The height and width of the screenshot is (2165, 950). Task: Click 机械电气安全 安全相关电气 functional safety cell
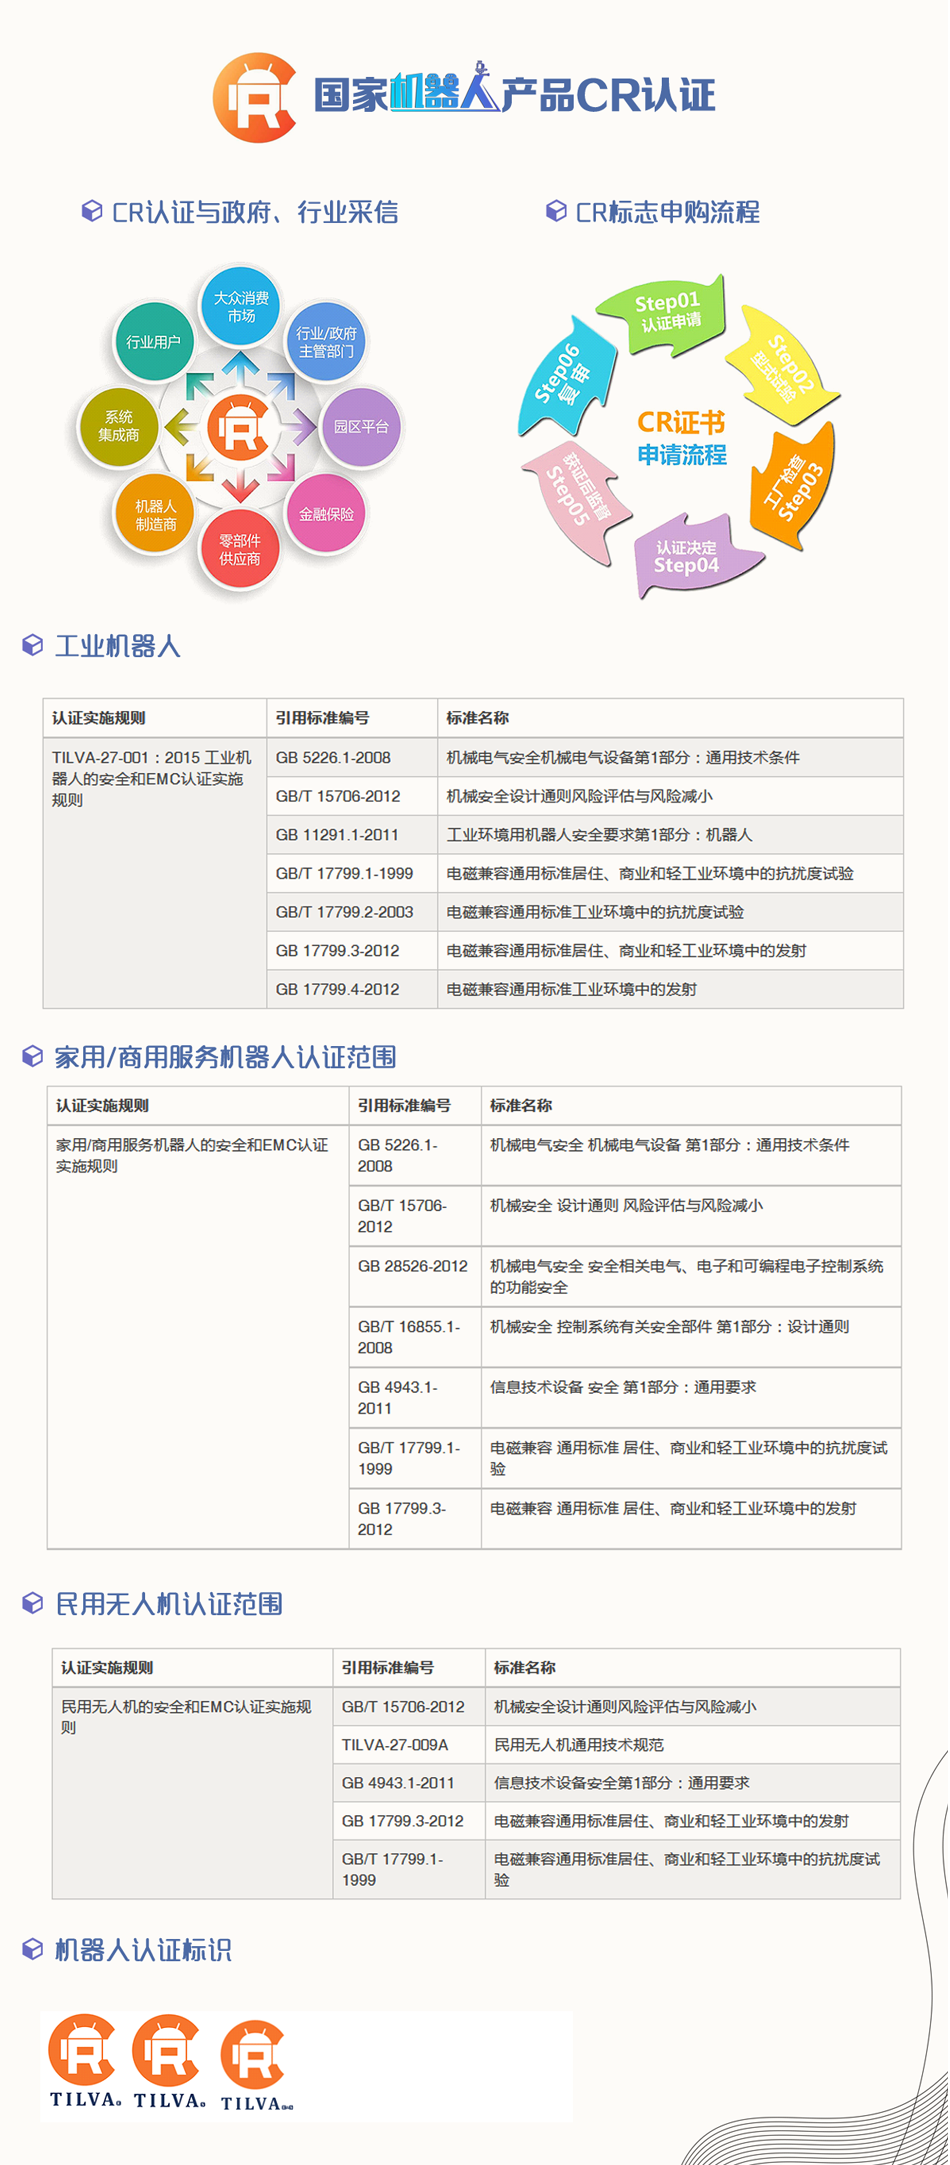click(691, 1277)
